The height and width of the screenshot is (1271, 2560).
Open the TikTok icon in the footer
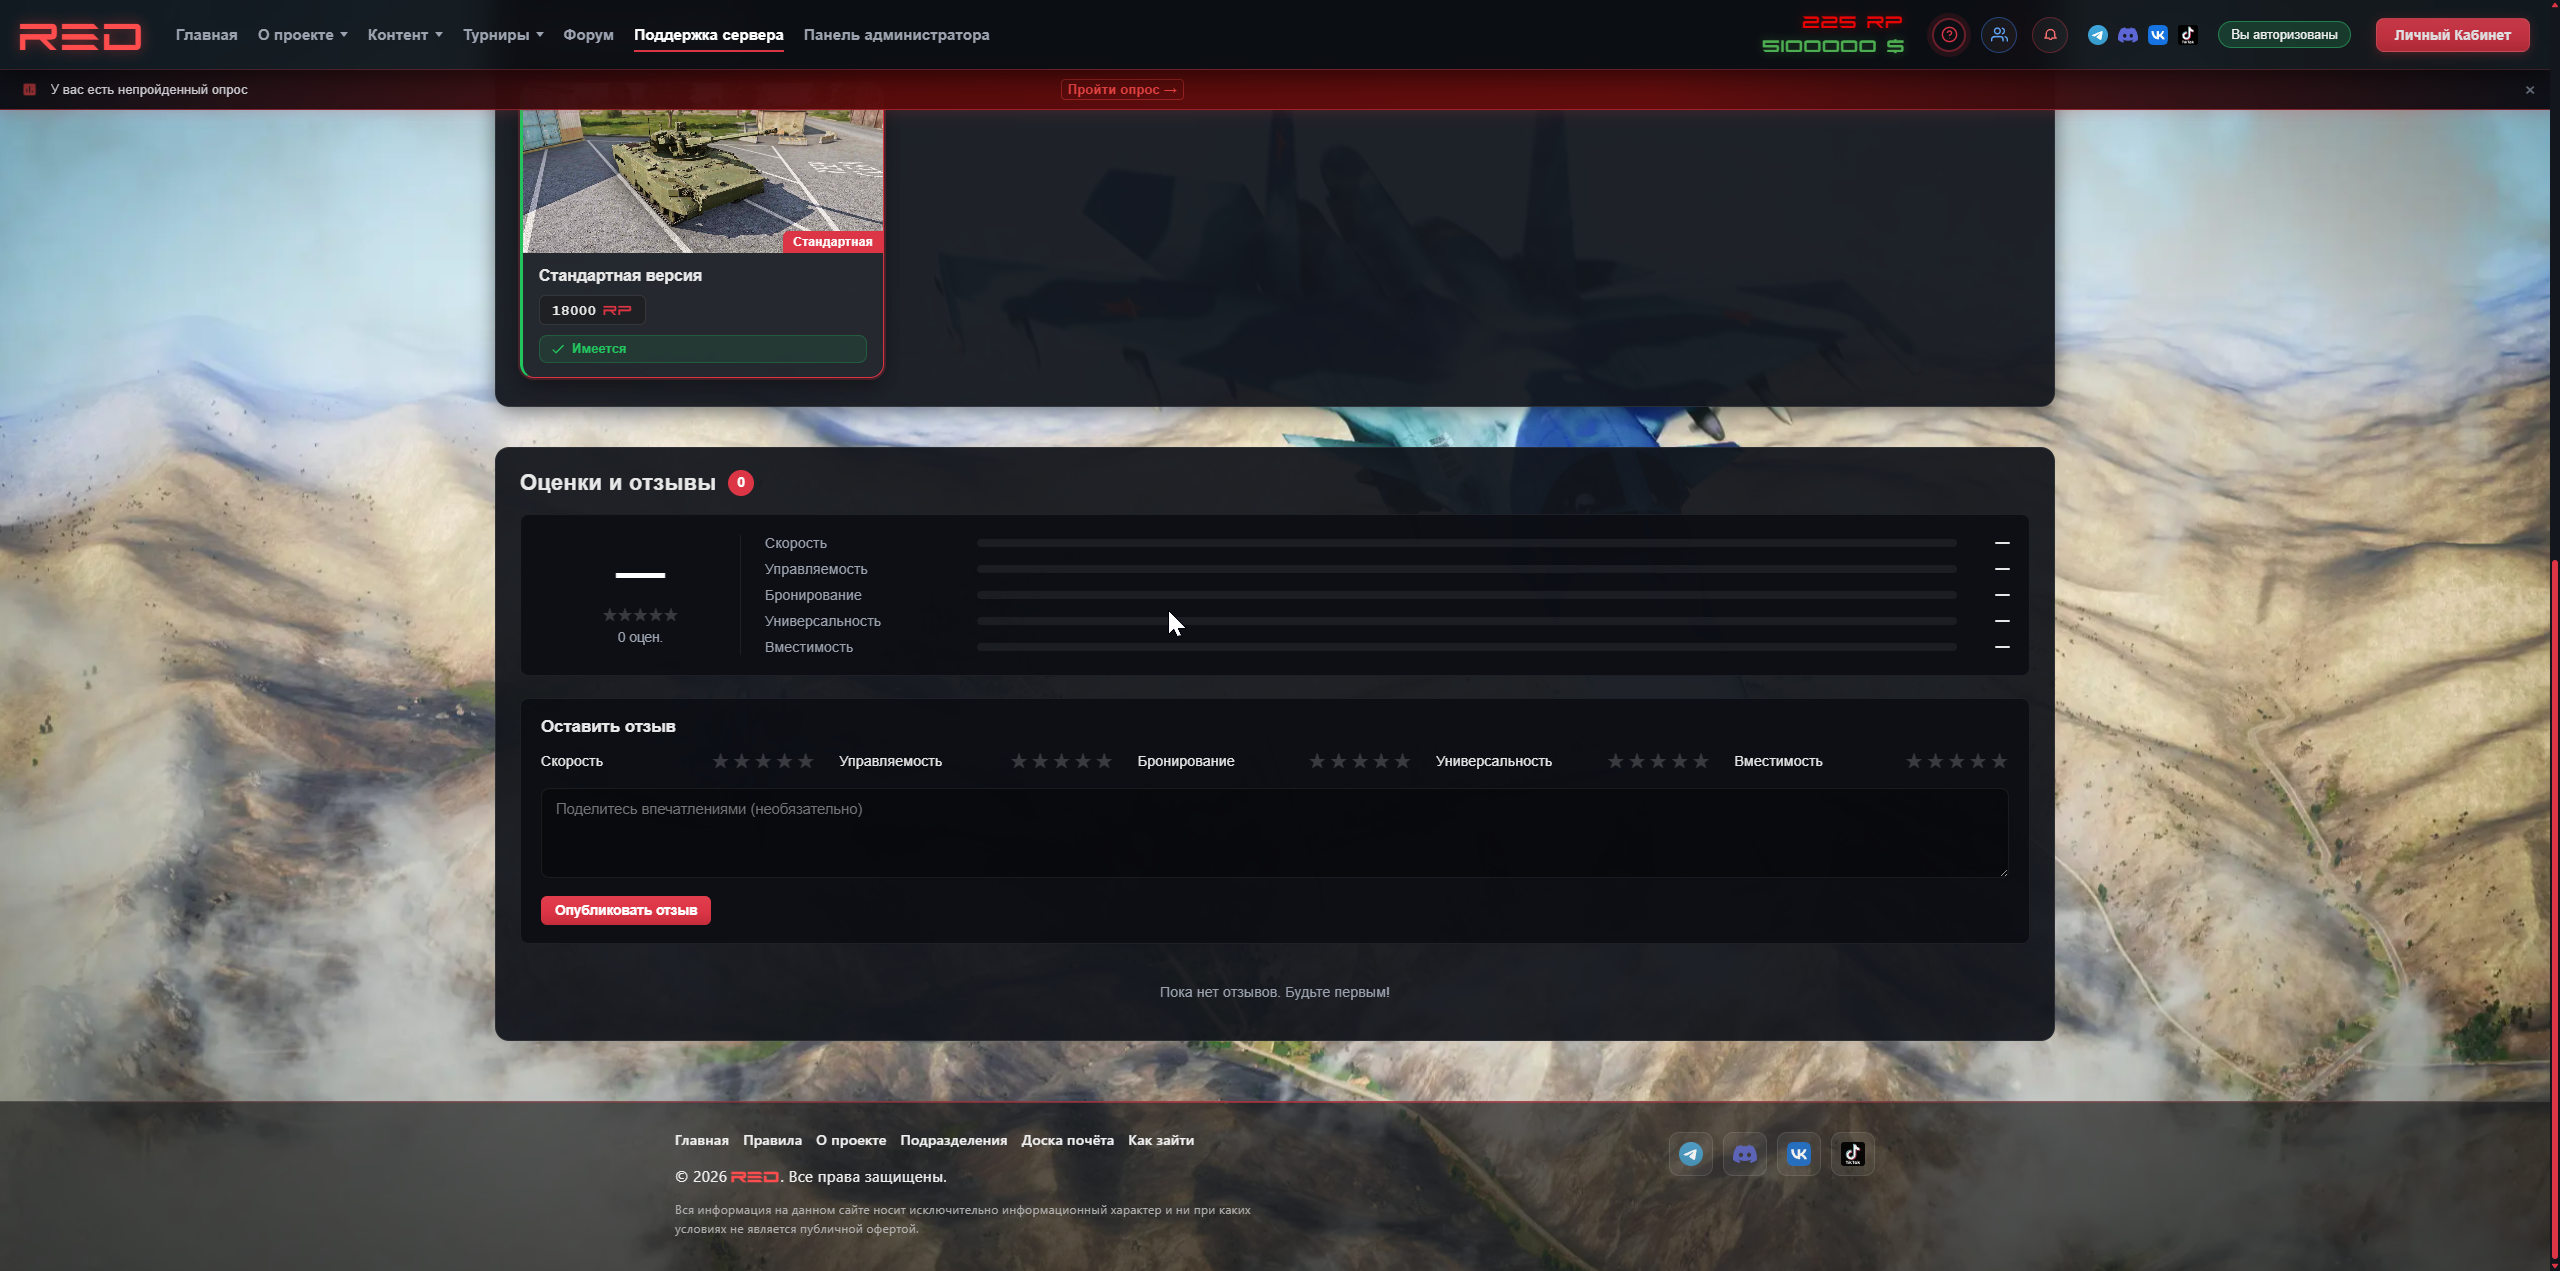[x=1853, y=1154]
